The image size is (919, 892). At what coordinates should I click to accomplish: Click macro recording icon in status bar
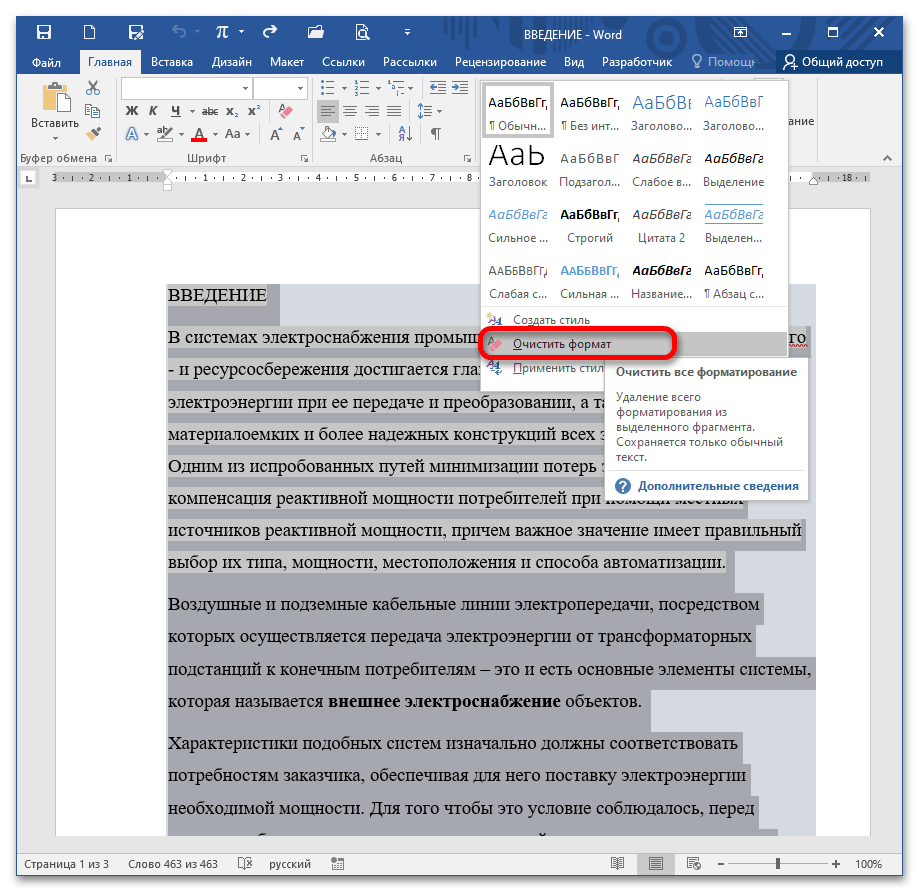338,863
